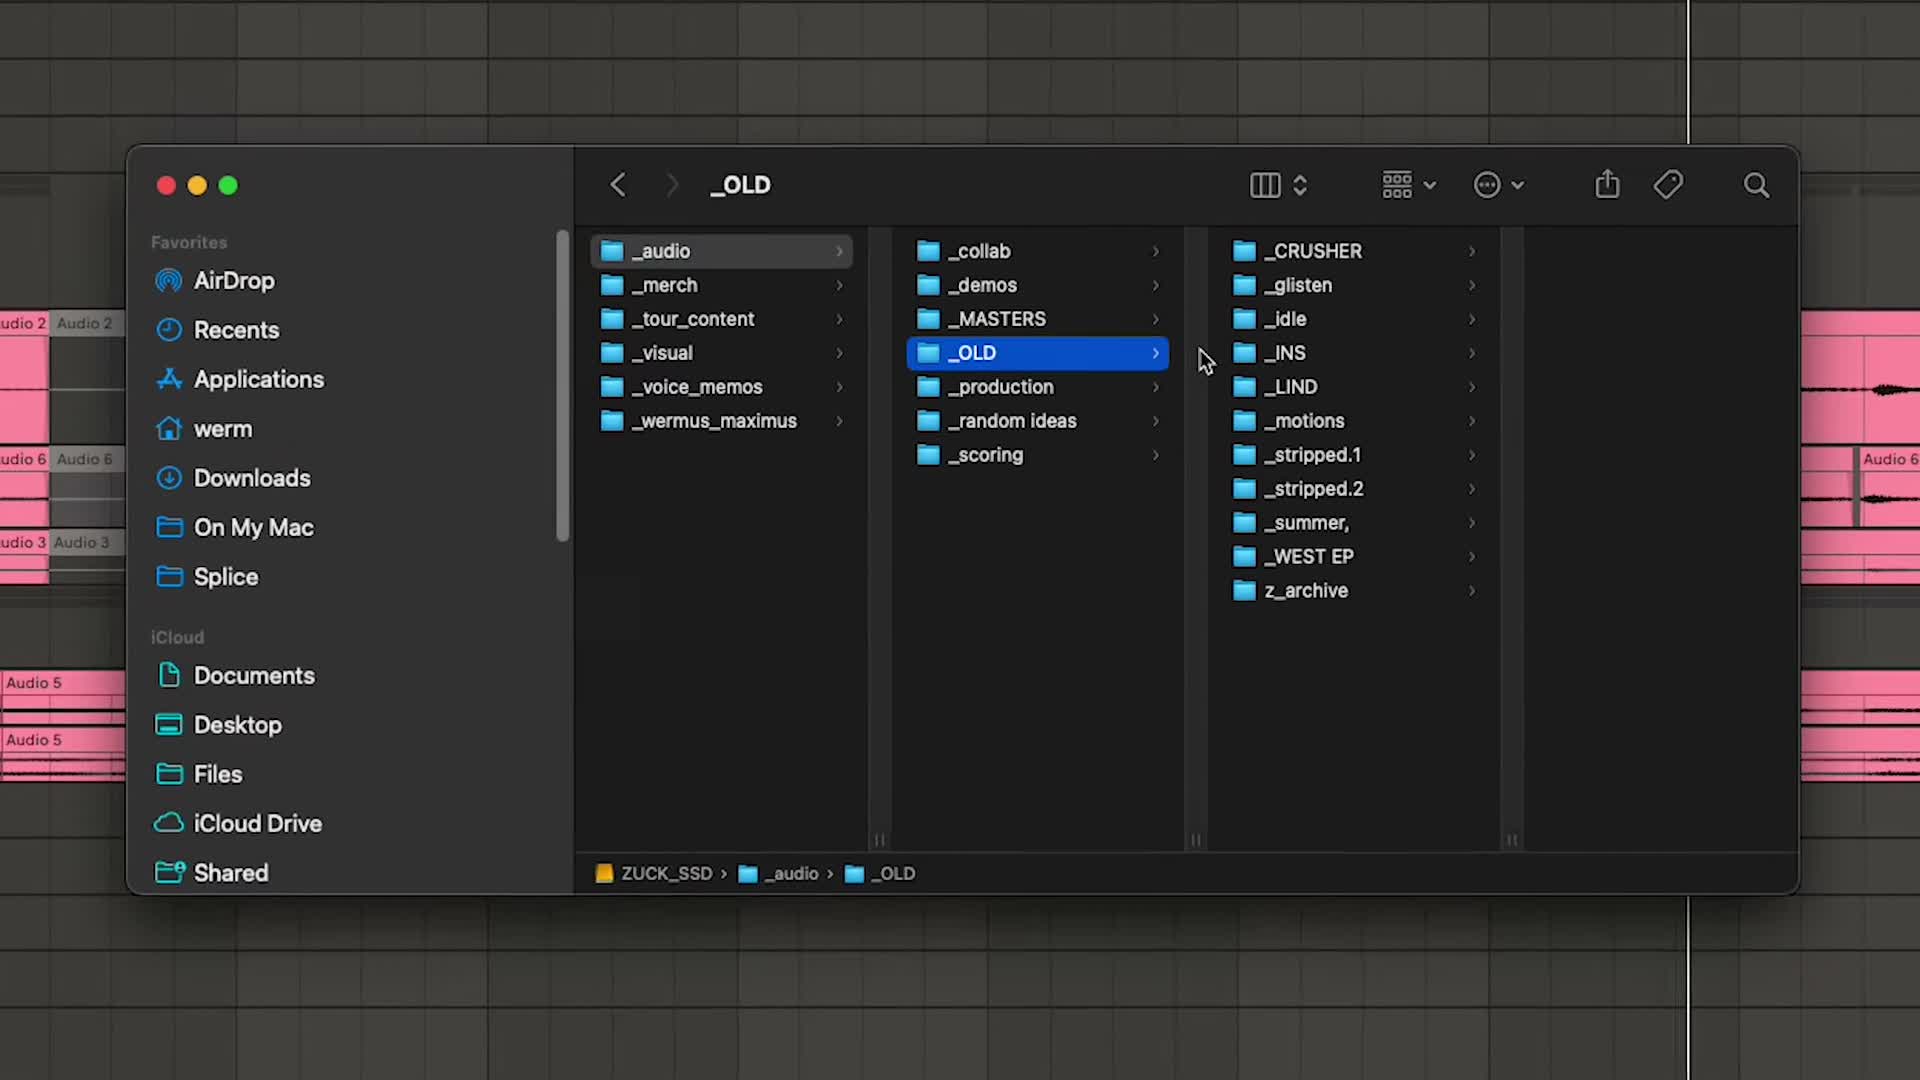The height and width of the screenshot is (1080, 1920).
Task: Select the _MASTERS folder
Action: pos(1038,319)
